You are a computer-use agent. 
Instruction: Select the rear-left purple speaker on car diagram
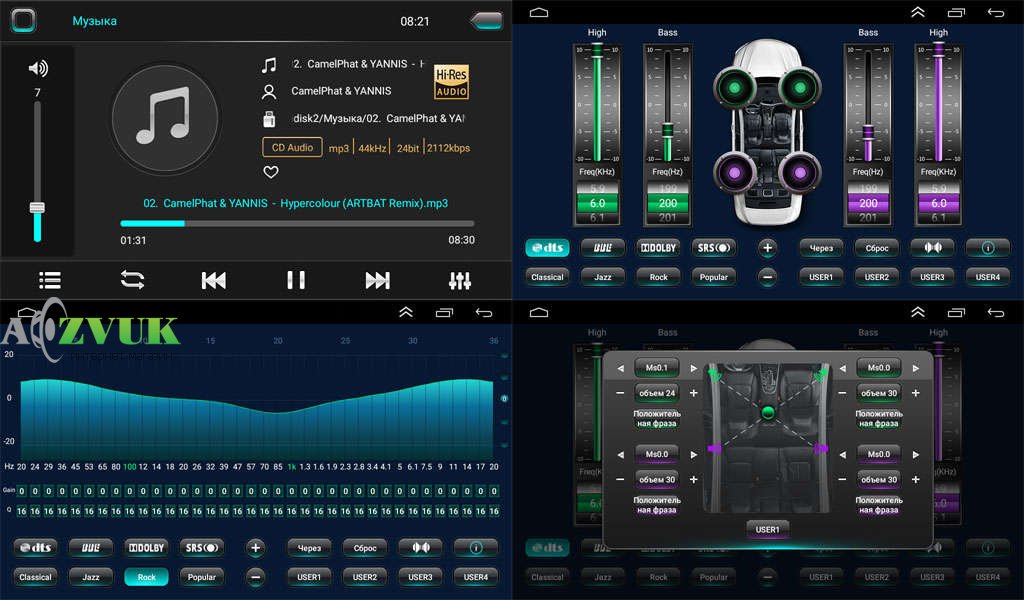734,173
